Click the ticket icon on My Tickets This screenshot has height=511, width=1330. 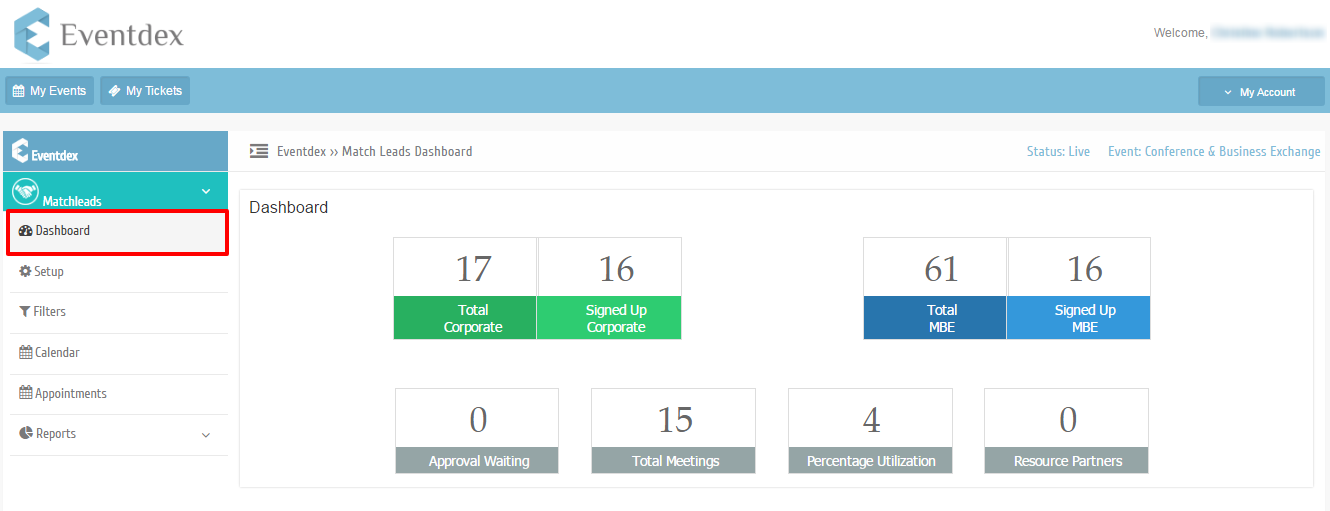pos(115,91)
